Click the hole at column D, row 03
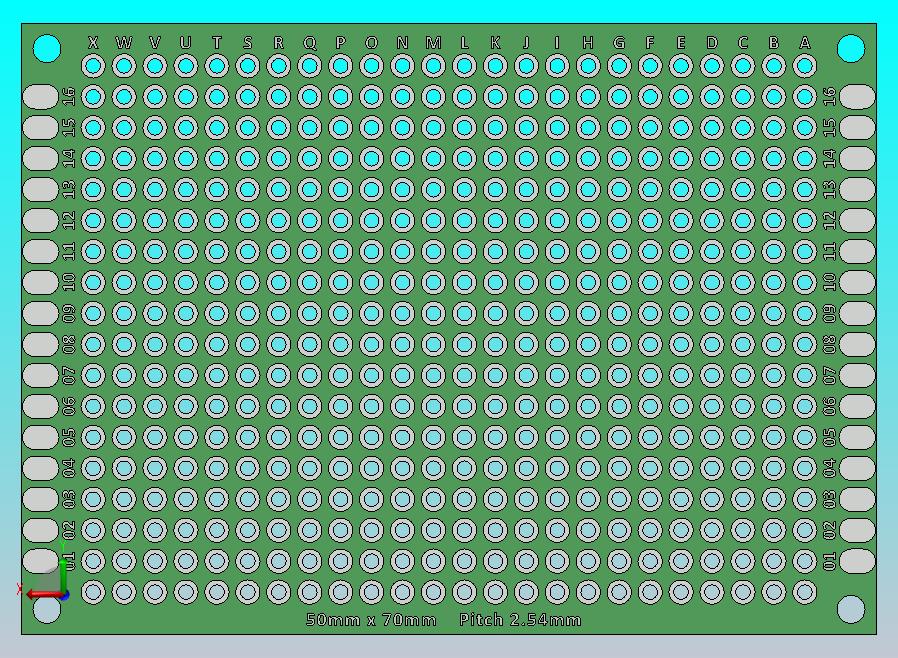The width and height of the screenshot is (898, 658). (712, 499)
